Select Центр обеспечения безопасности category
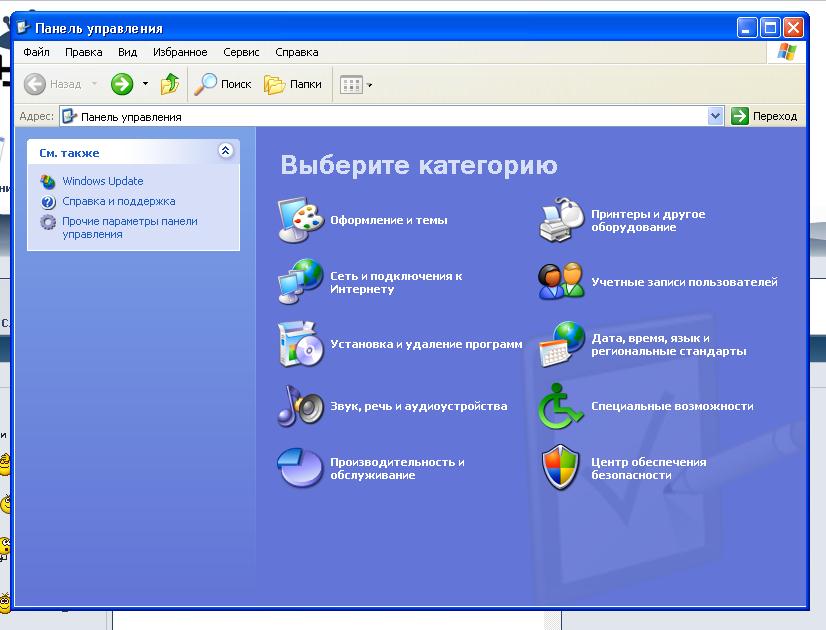 [x=648, y=468]
